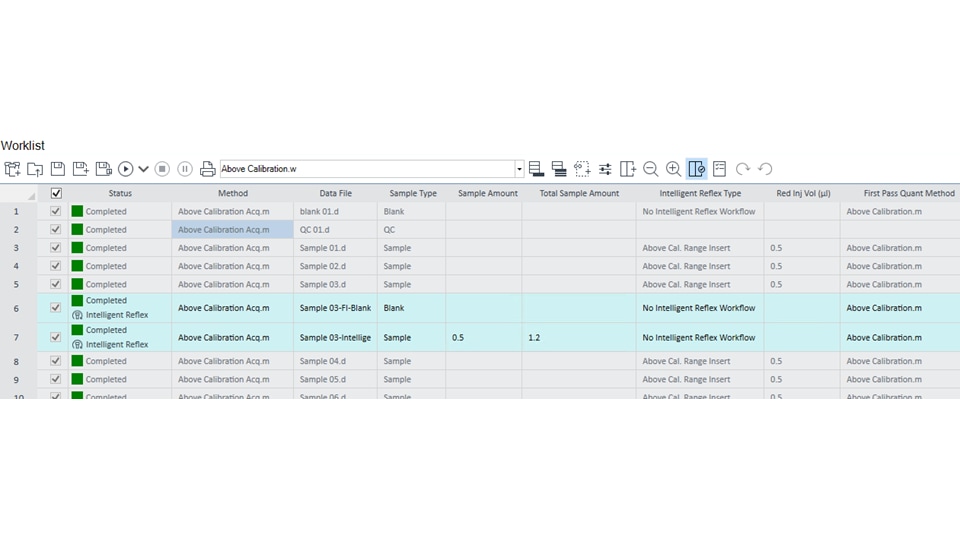Uncheck the checkbox for row 1
This screenshot has height=540, width=960.
coord(56,211)
